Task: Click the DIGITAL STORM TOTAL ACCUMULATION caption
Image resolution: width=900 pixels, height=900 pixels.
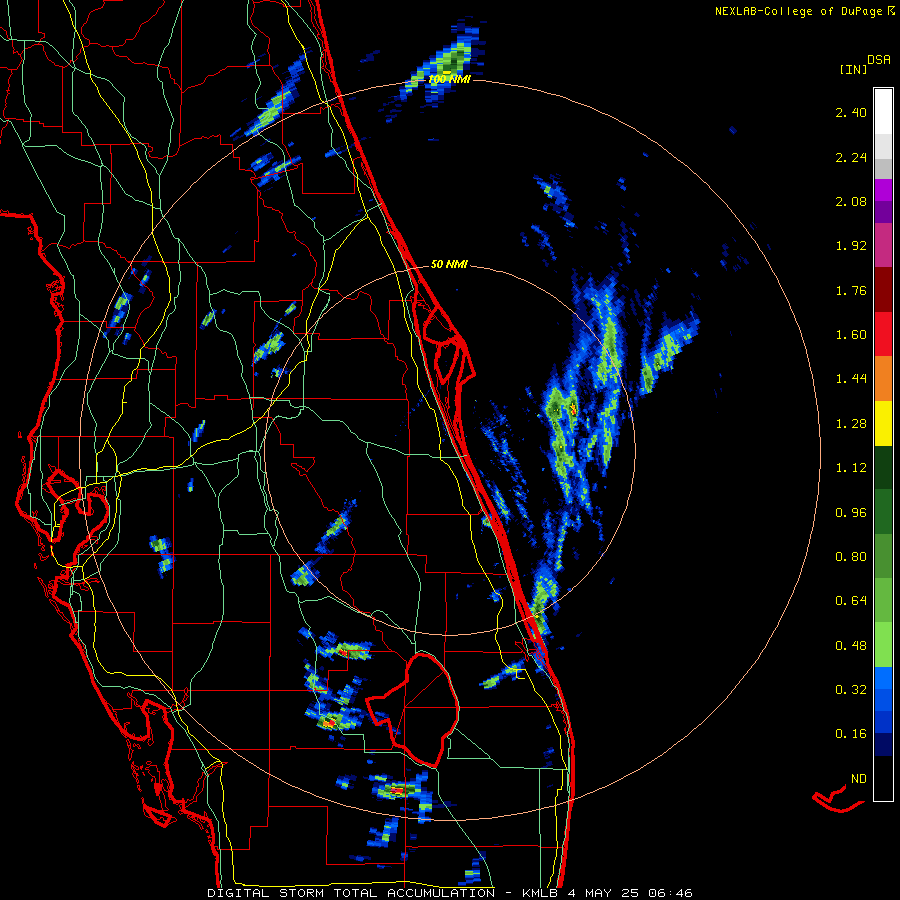Action: (x=351, y=893)
